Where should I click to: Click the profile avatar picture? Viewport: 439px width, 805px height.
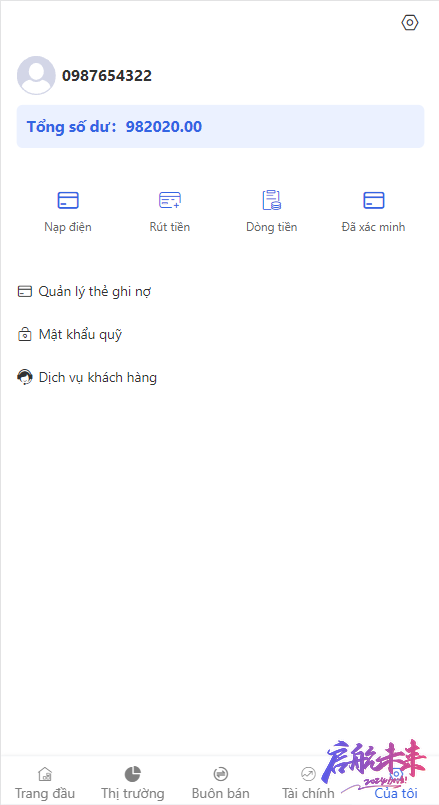point(36,75)
